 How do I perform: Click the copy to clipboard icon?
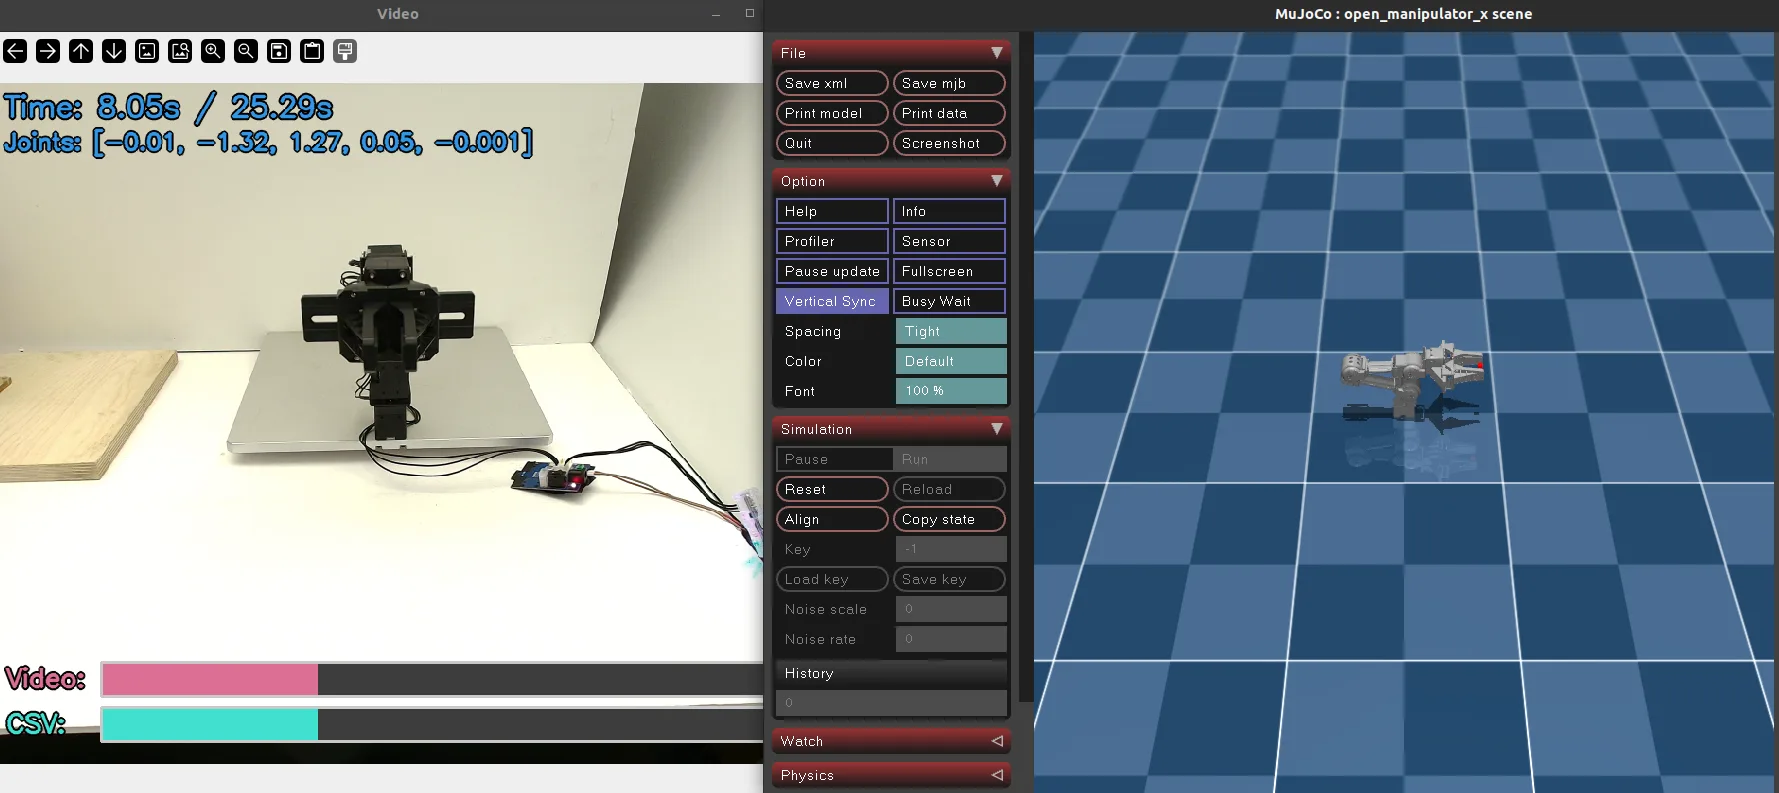pyautogui.click(x=312, y=51)
